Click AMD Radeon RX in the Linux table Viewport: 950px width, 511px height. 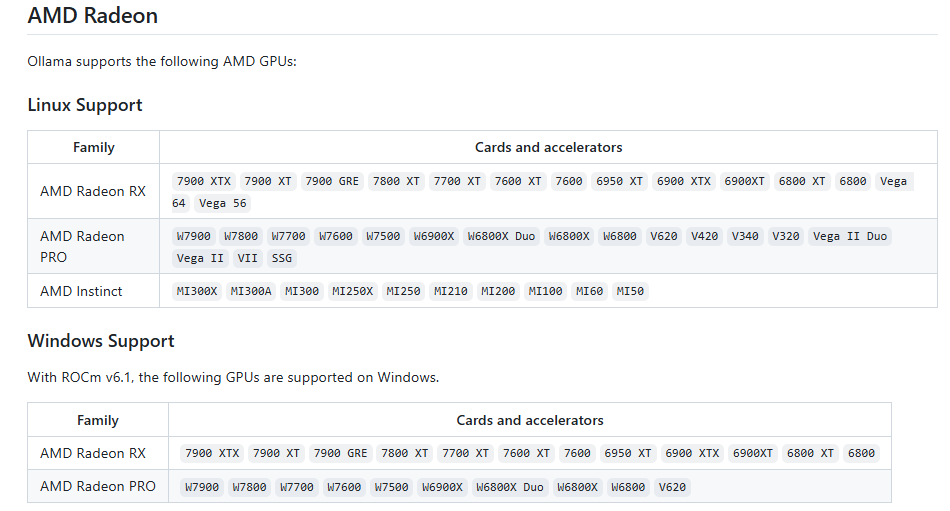pyautogui.click(x=93, y=191)
